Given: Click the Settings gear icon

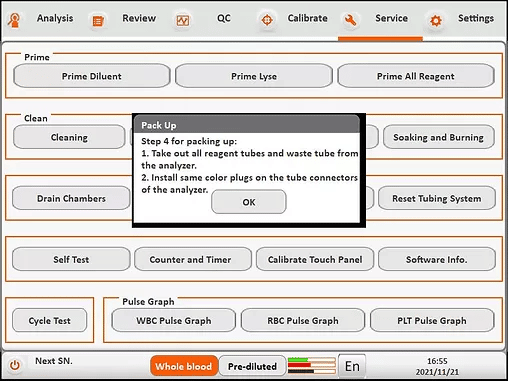Looking at the screenshot, I should point(436,21).
